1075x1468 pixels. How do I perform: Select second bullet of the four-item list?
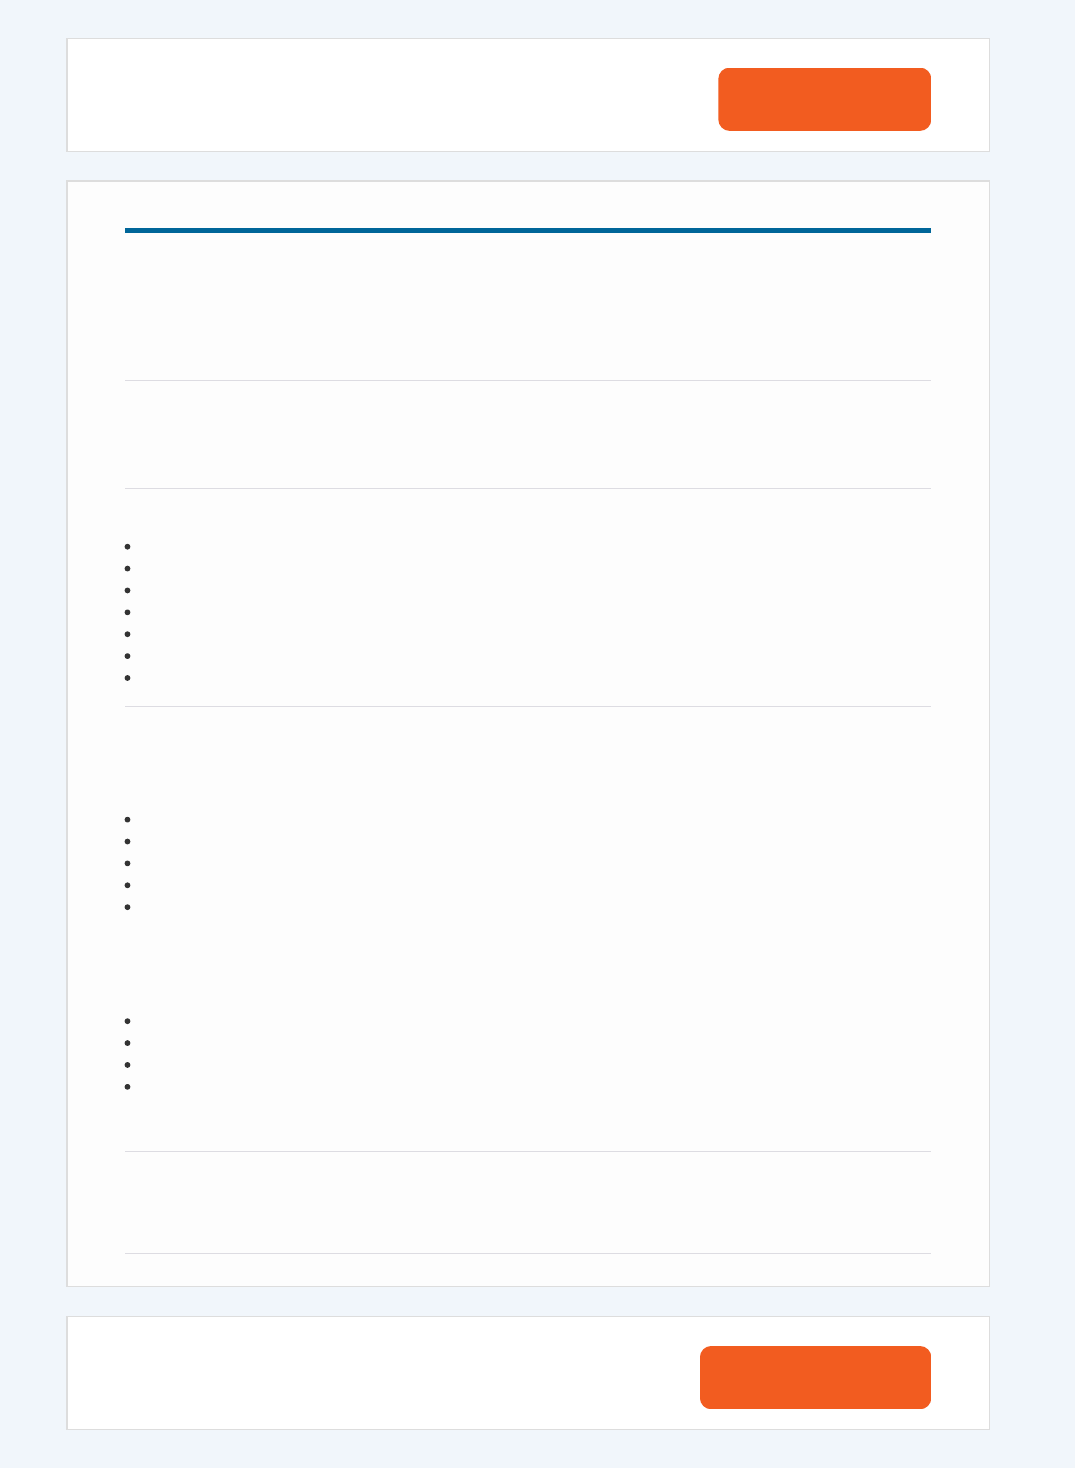pos(128,1043)
